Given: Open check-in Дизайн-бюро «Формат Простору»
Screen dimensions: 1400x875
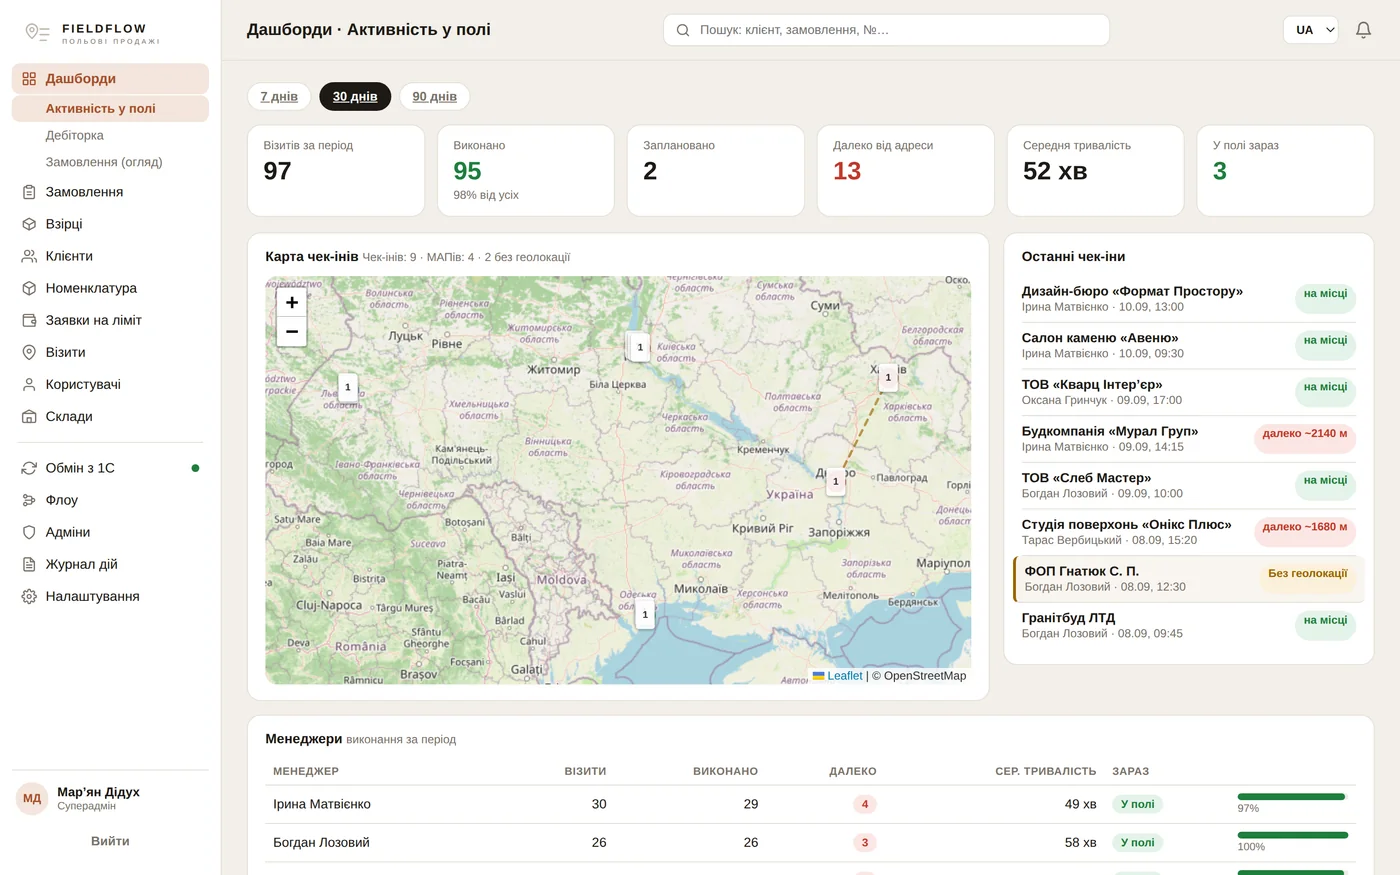Looking at the screenshot, I should coord(1188,299).
